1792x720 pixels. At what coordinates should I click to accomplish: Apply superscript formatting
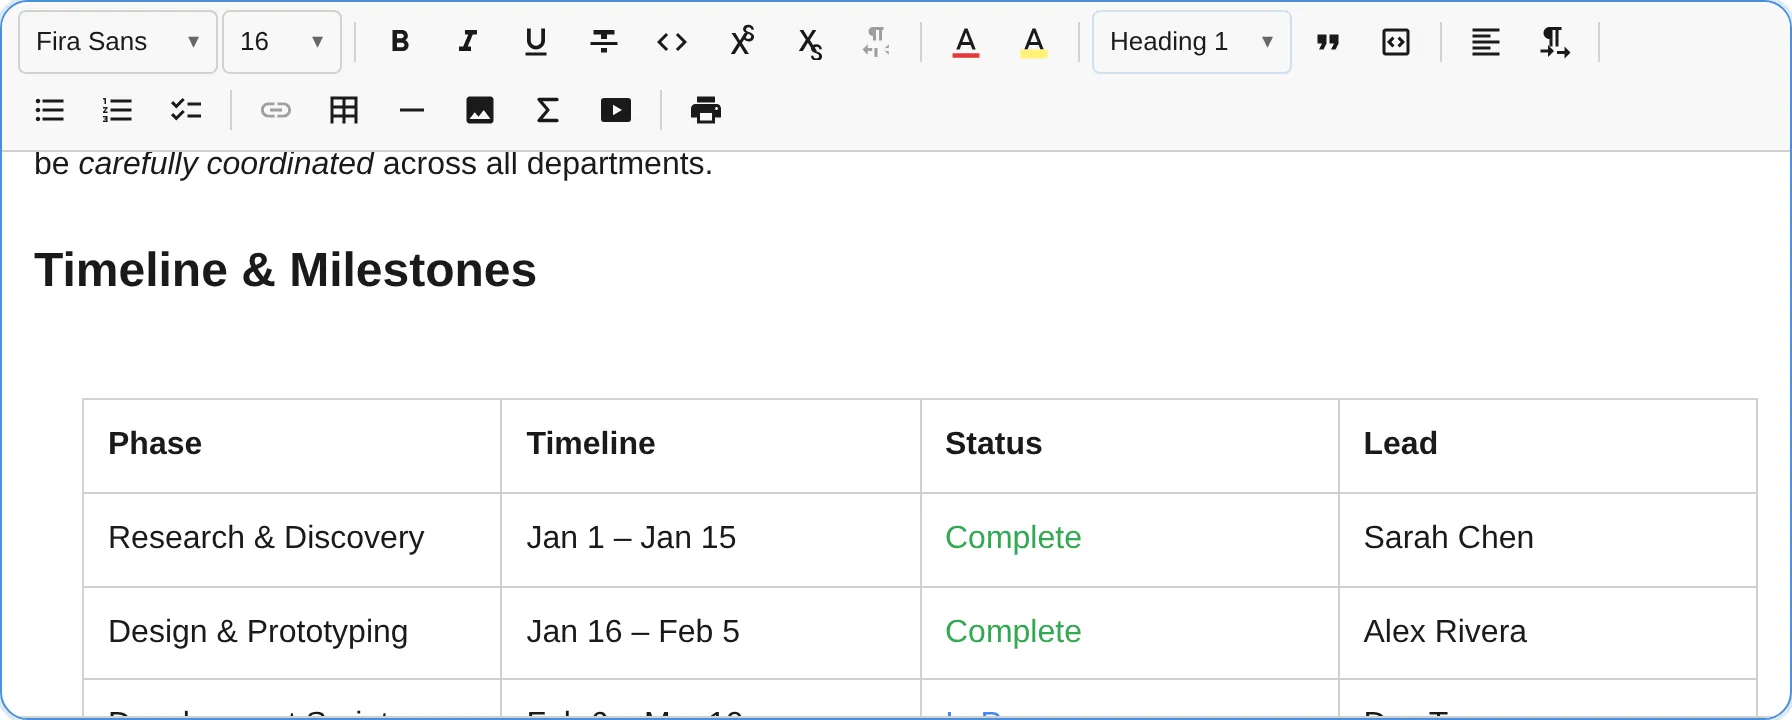(741, 42)
